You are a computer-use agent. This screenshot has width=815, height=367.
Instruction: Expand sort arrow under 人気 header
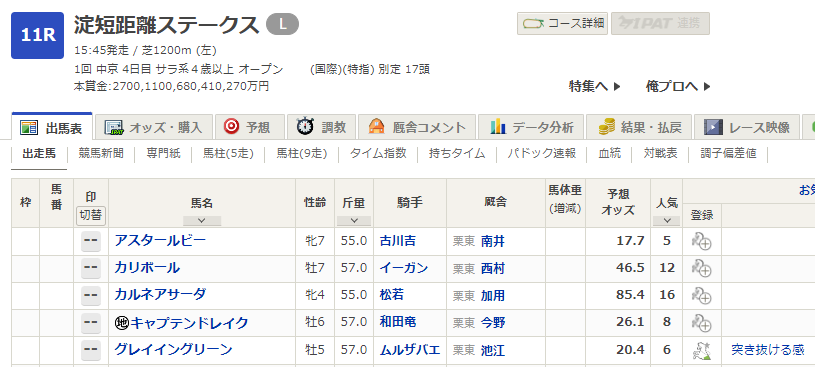(x=666, y=220)
